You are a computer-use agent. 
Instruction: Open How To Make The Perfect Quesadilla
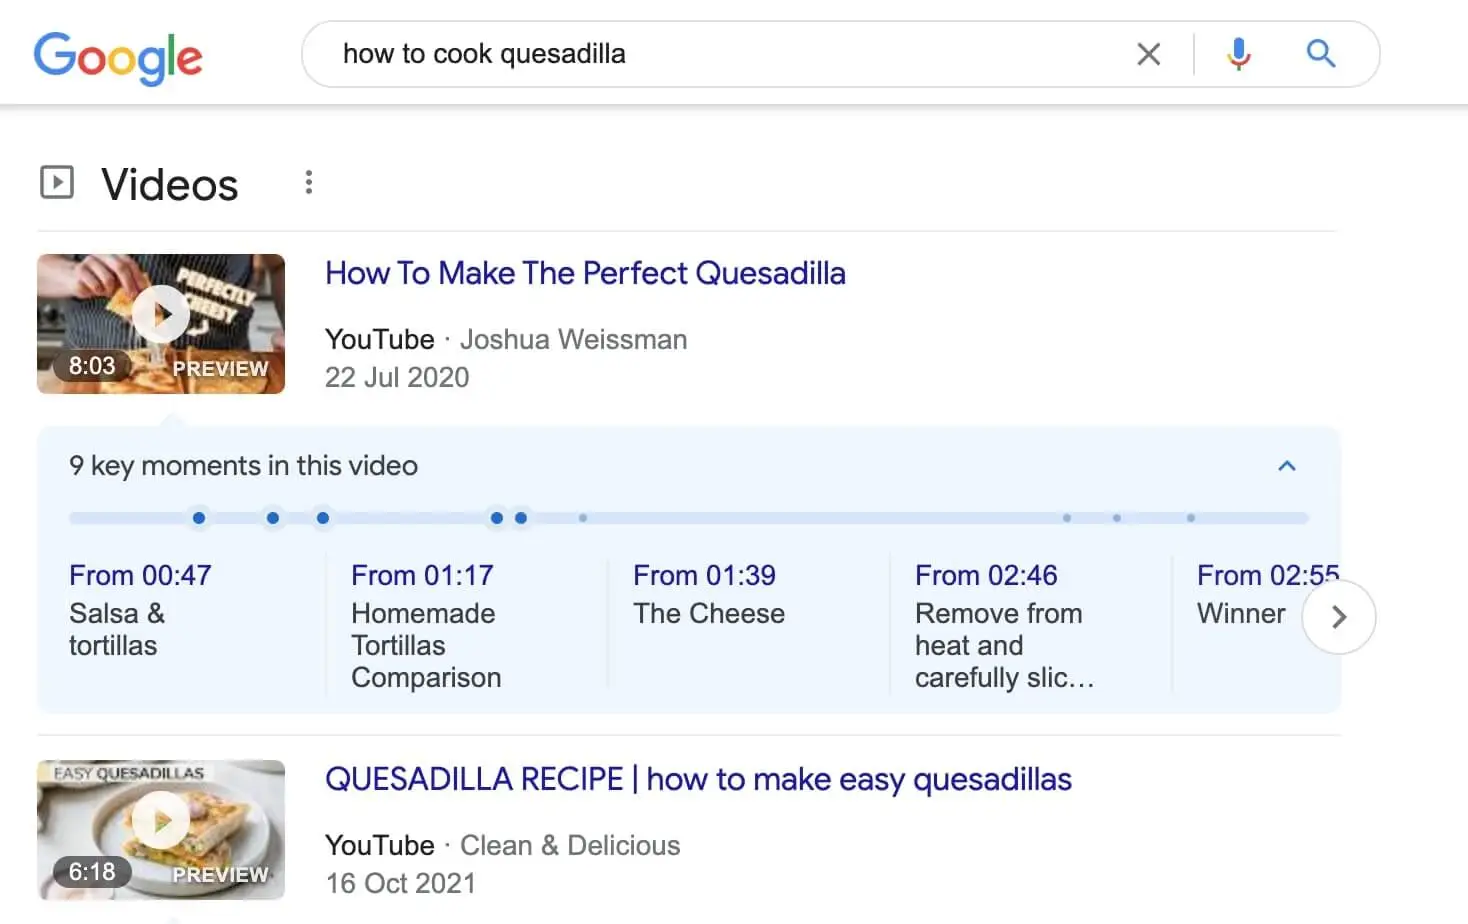click(585, 273)
